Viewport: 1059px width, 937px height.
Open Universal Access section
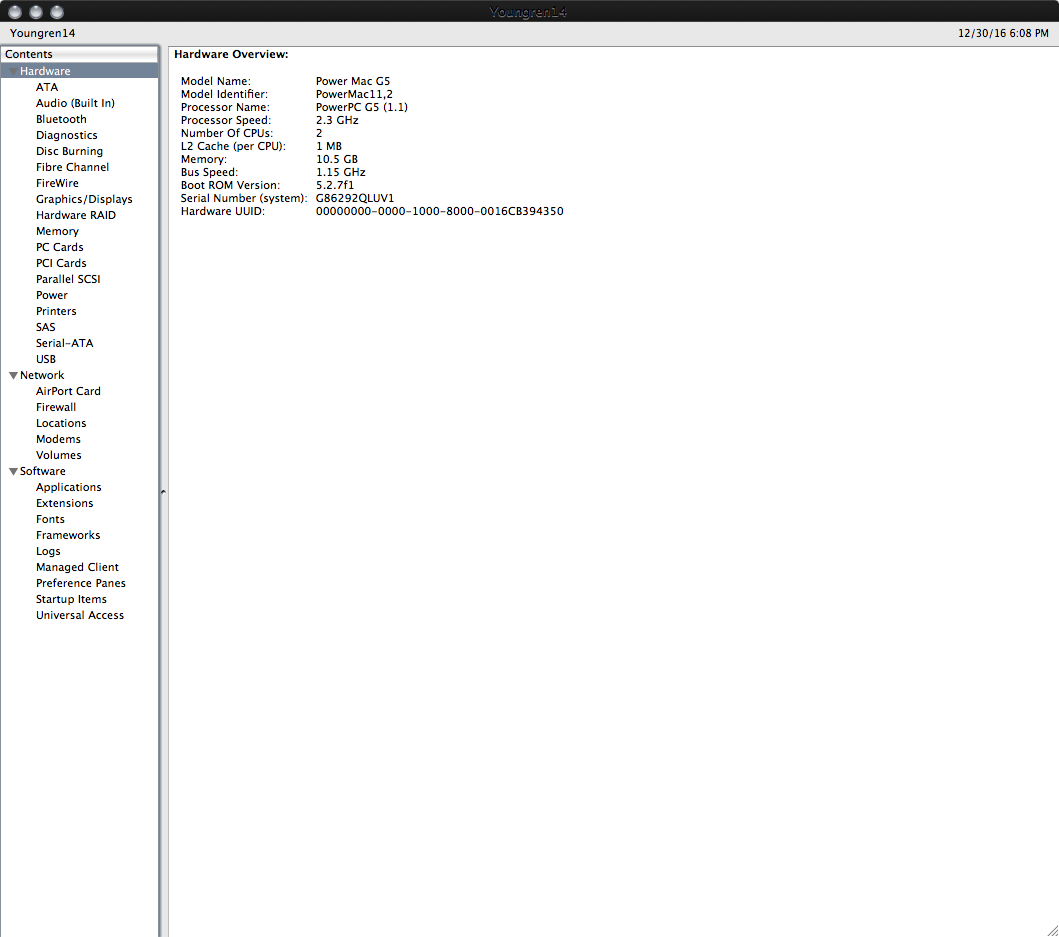(x=80, y=615)
